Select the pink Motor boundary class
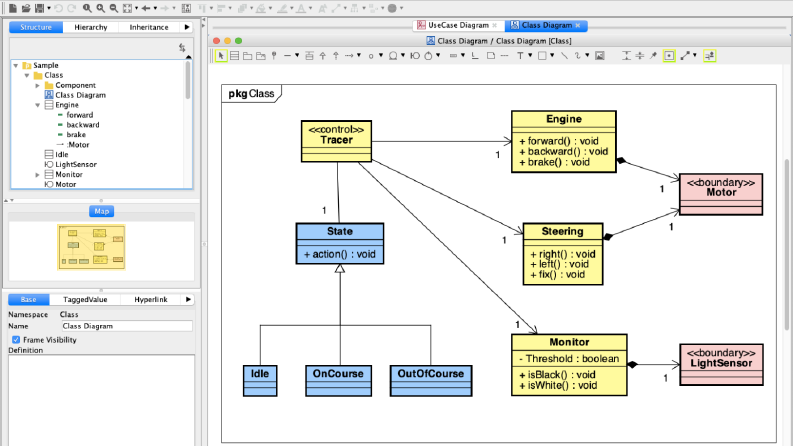 tap(721, 194)
